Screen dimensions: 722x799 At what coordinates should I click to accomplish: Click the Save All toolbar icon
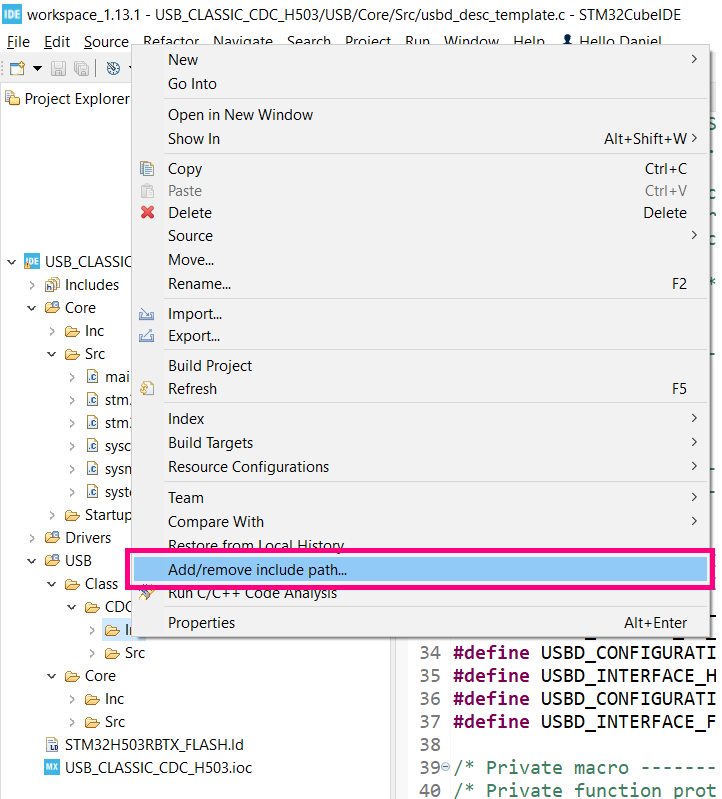(x=81, y=68)
